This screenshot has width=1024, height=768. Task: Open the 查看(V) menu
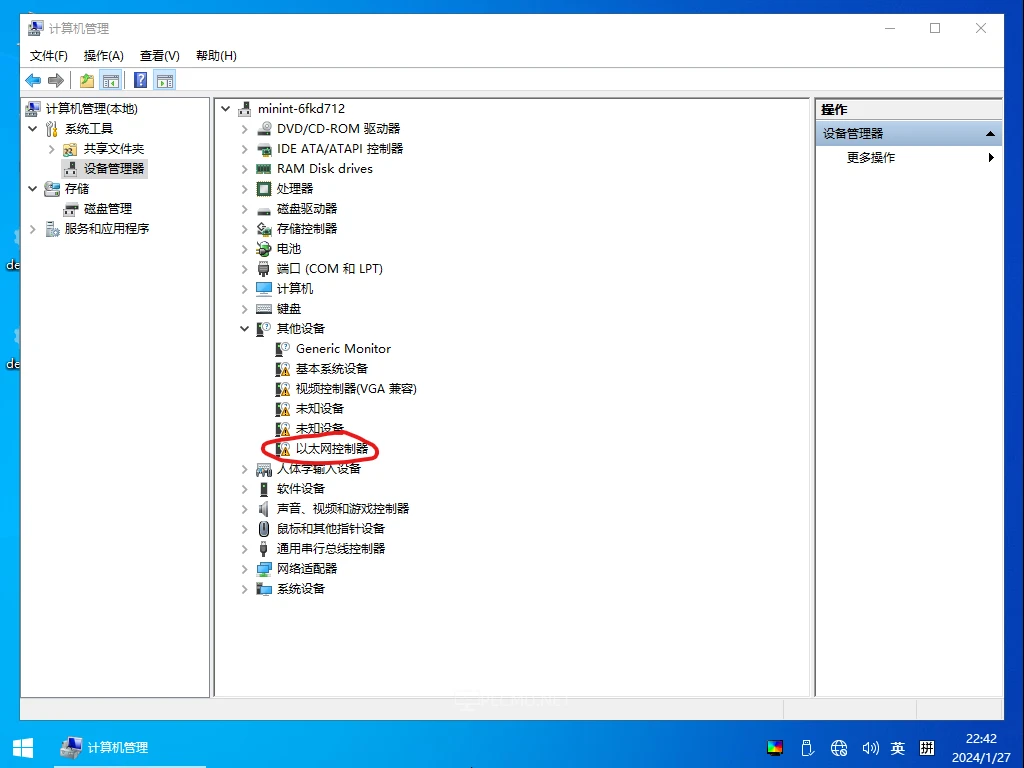click(x=159, y=56)
